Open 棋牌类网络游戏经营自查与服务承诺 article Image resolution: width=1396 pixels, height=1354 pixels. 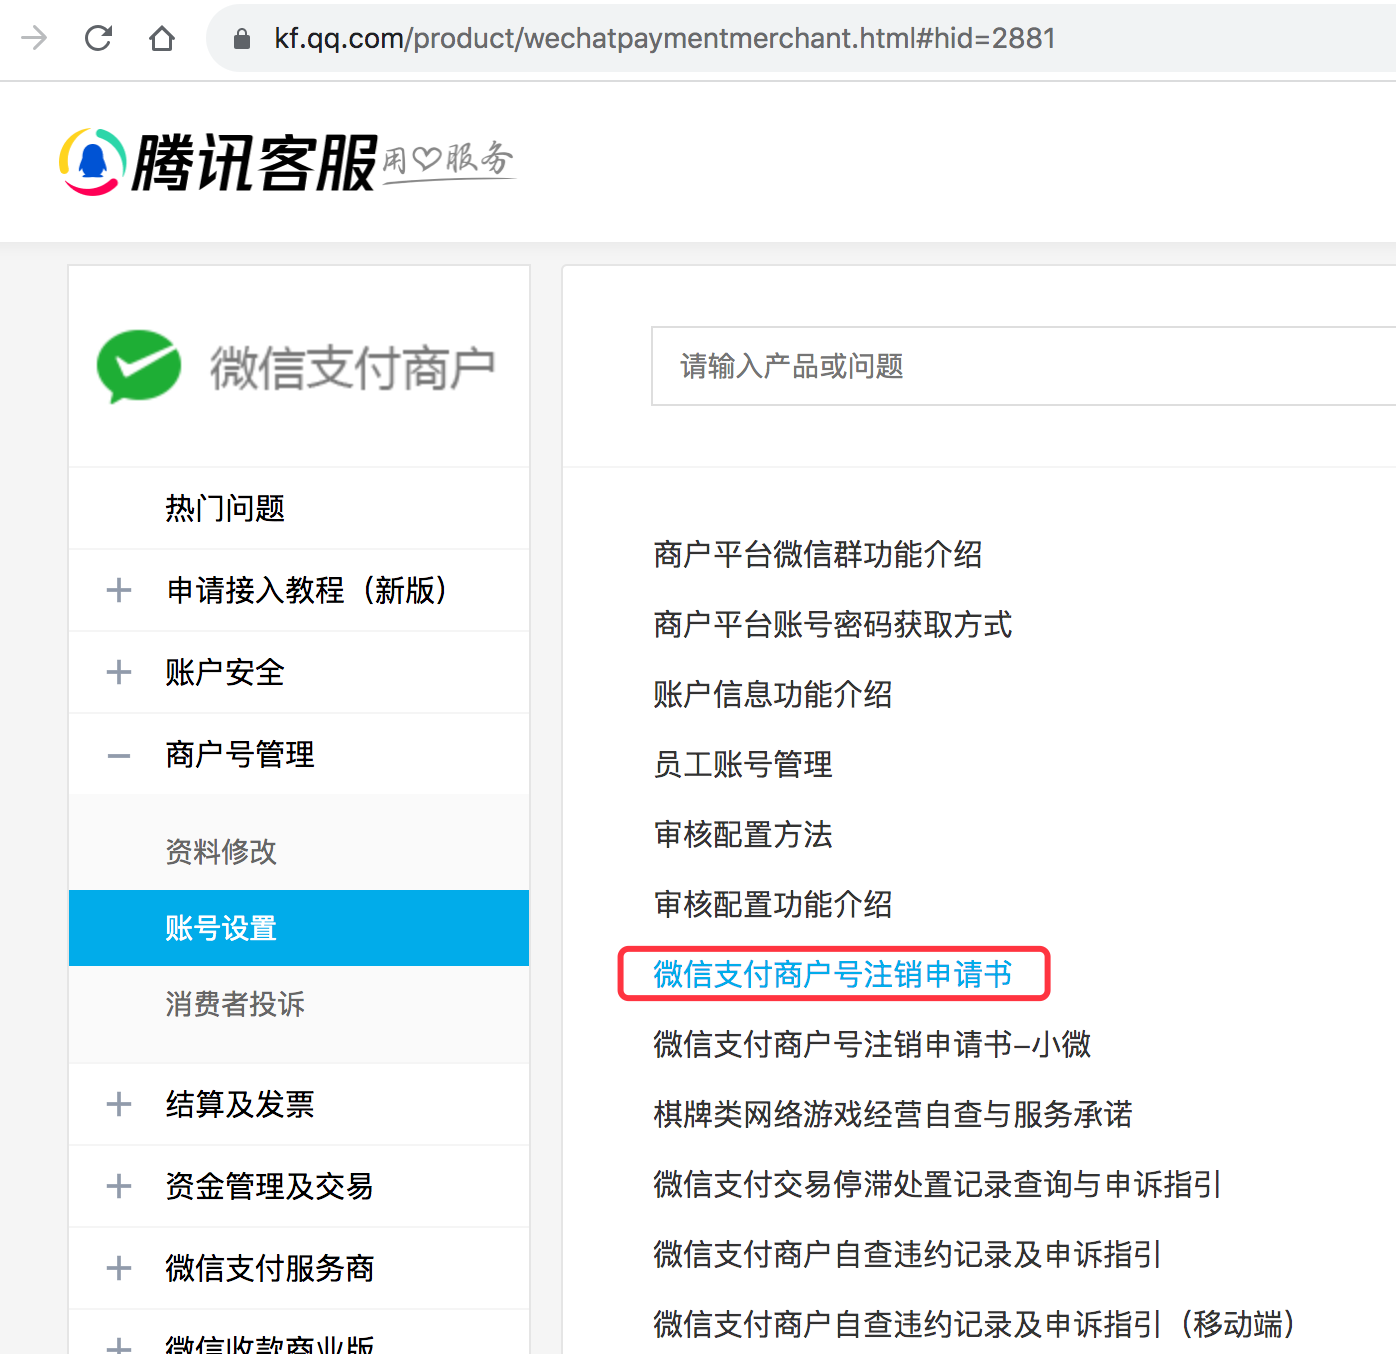point(893,1114)
